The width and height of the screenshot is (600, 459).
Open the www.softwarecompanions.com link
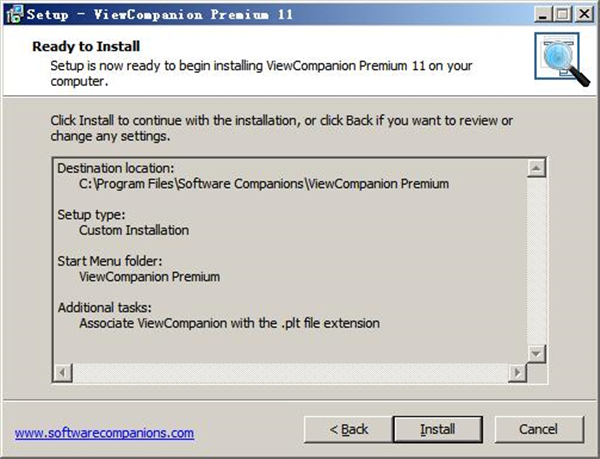(x=104, y=433)
